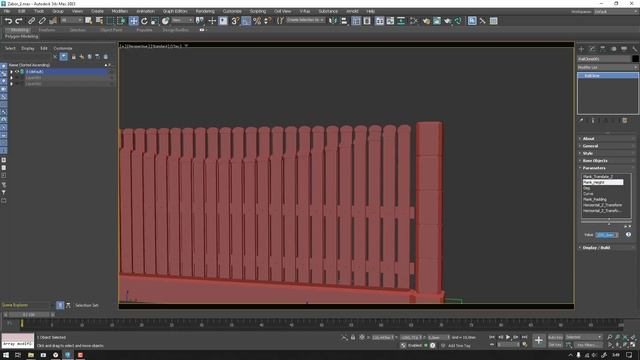Image resolution: width=640 pixels, height=360 pixels.
Task: Open the reference coordinate system dropdown
Action: 182,20
